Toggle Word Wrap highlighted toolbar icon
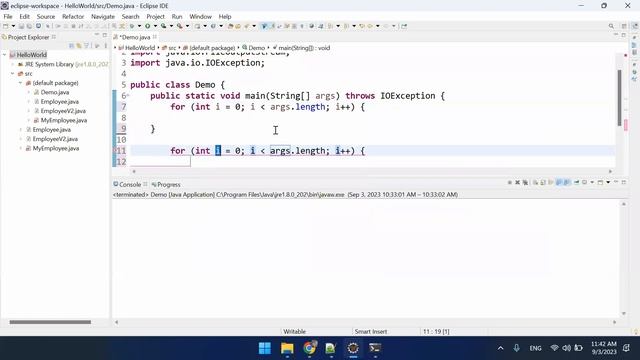The image size is (640, 360). click(264, 26)
